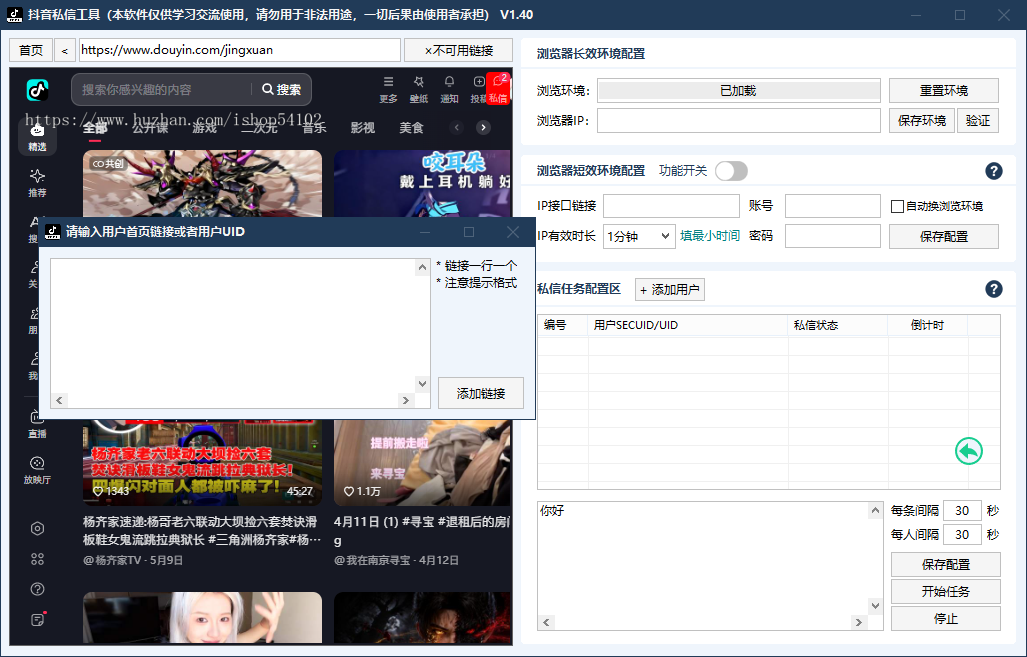Screen dimensions: 1027x657
Task: Open the 杨齐家速递 video thumbnail
Action: point(202,462)
